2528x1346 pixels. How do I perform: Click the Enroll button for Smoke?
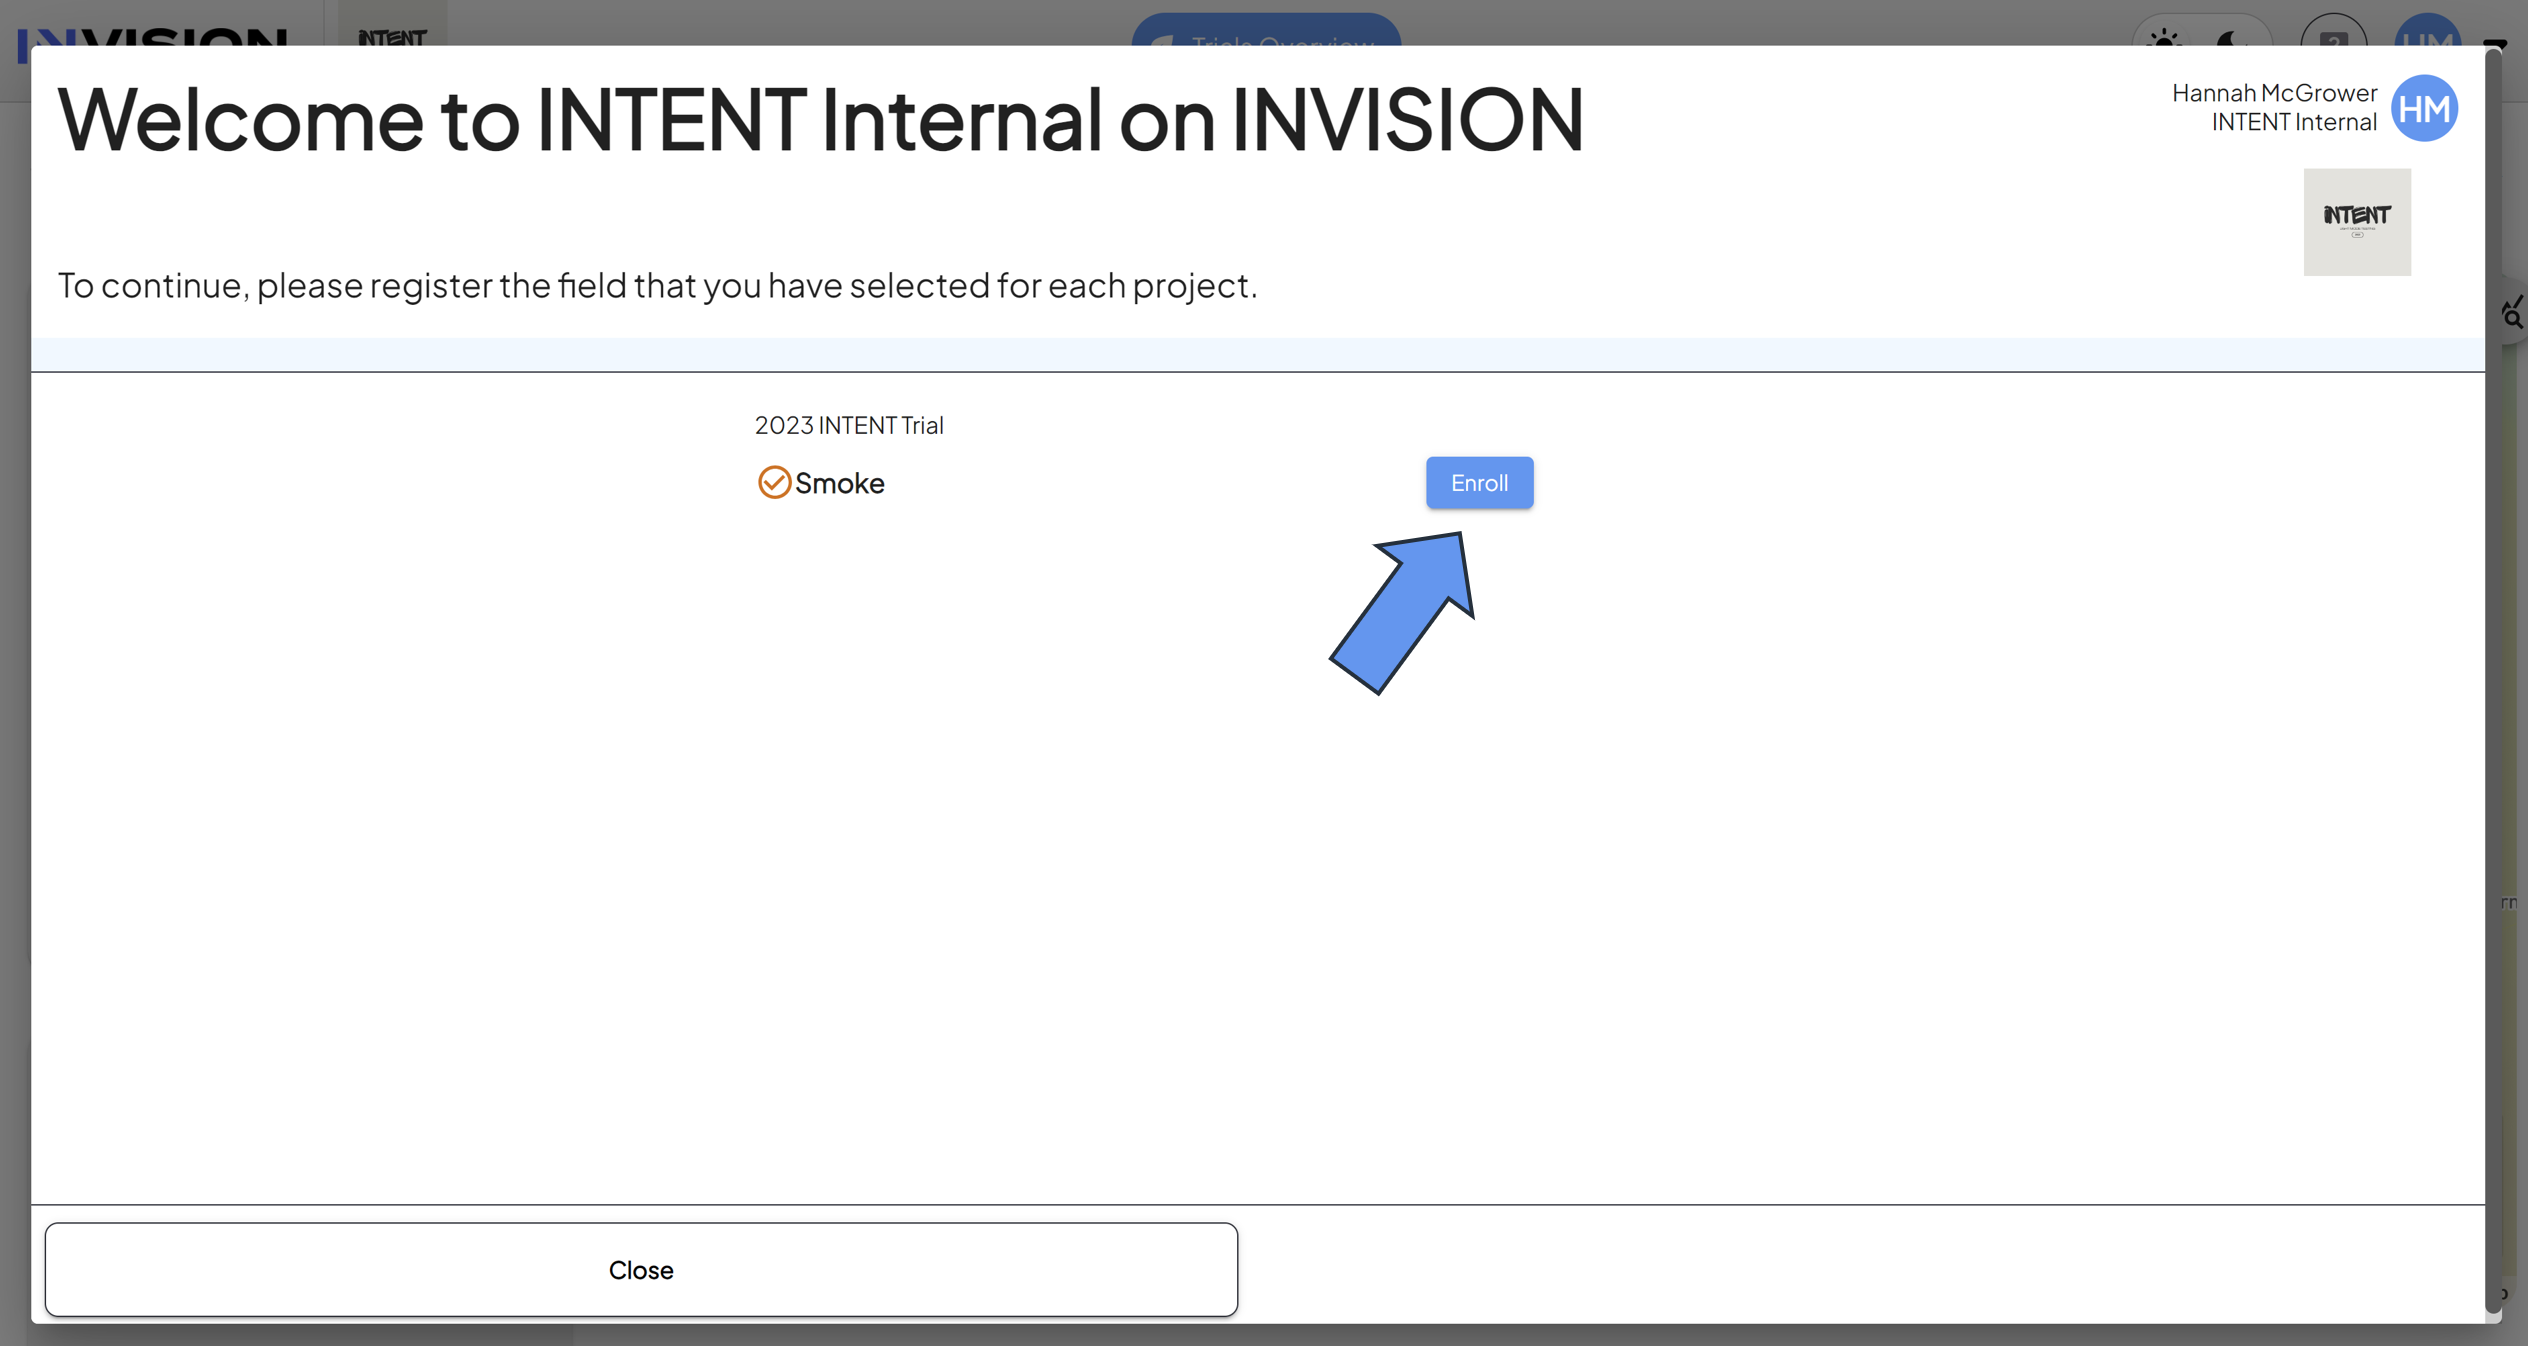click(x=1479, y=483)
